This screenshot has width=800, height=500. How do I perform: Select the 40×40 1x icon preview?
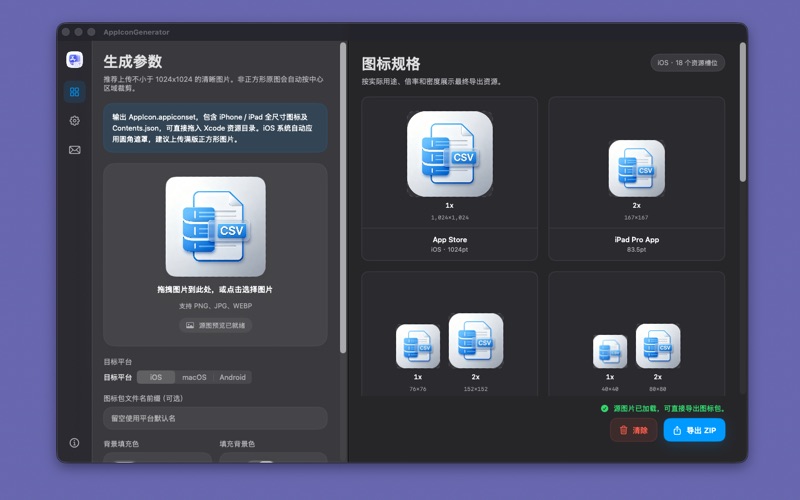coord(610,352)
